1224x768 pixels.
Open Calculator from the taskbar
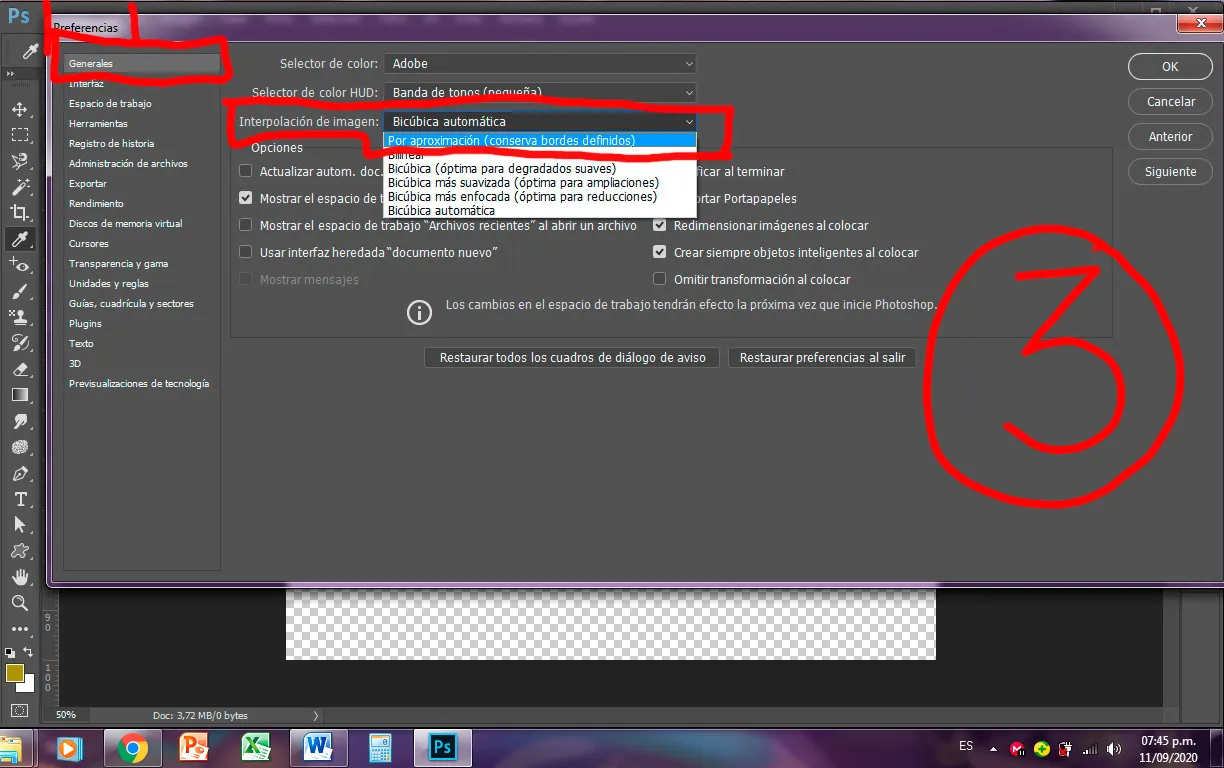tap(380, 748)
